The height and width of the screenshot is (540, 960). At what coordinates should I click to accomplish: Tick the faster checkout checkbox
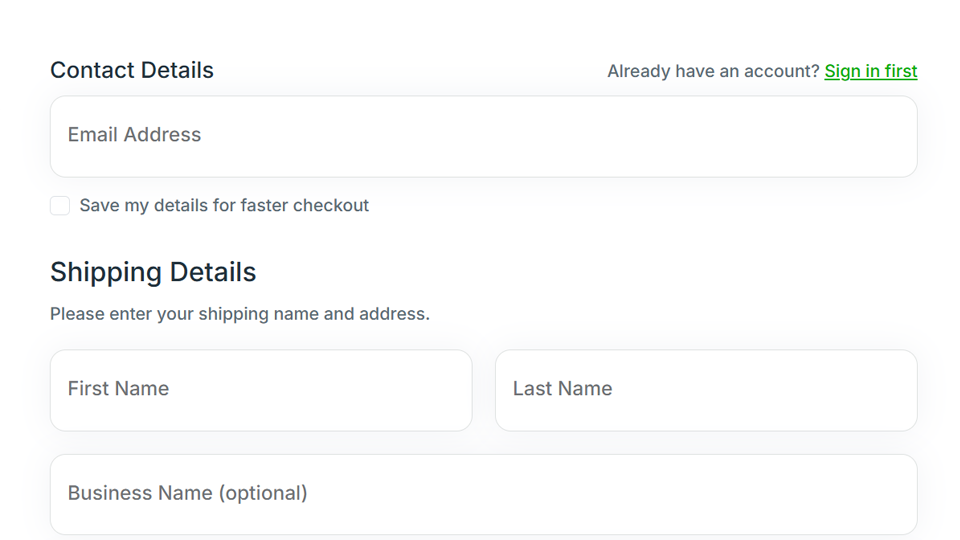click(x=60, y=206)
